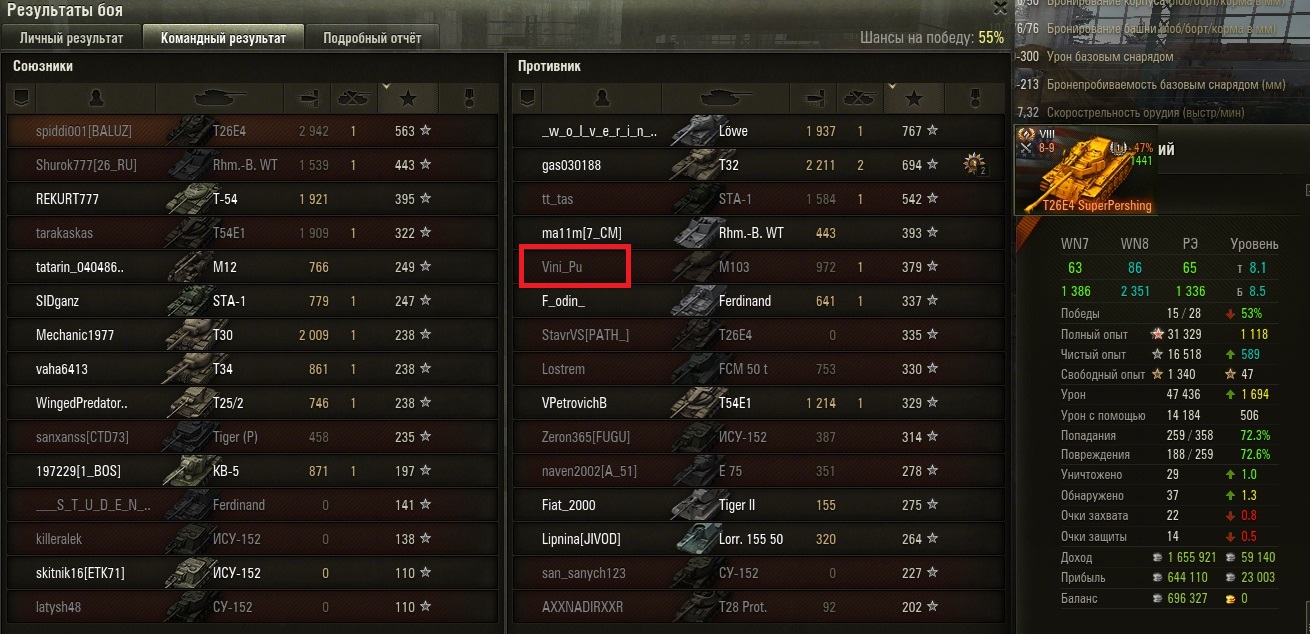The image size is (1310, 634).
Task: Sort allies by tank vehicle icon
Action: (x=219, y=98)
